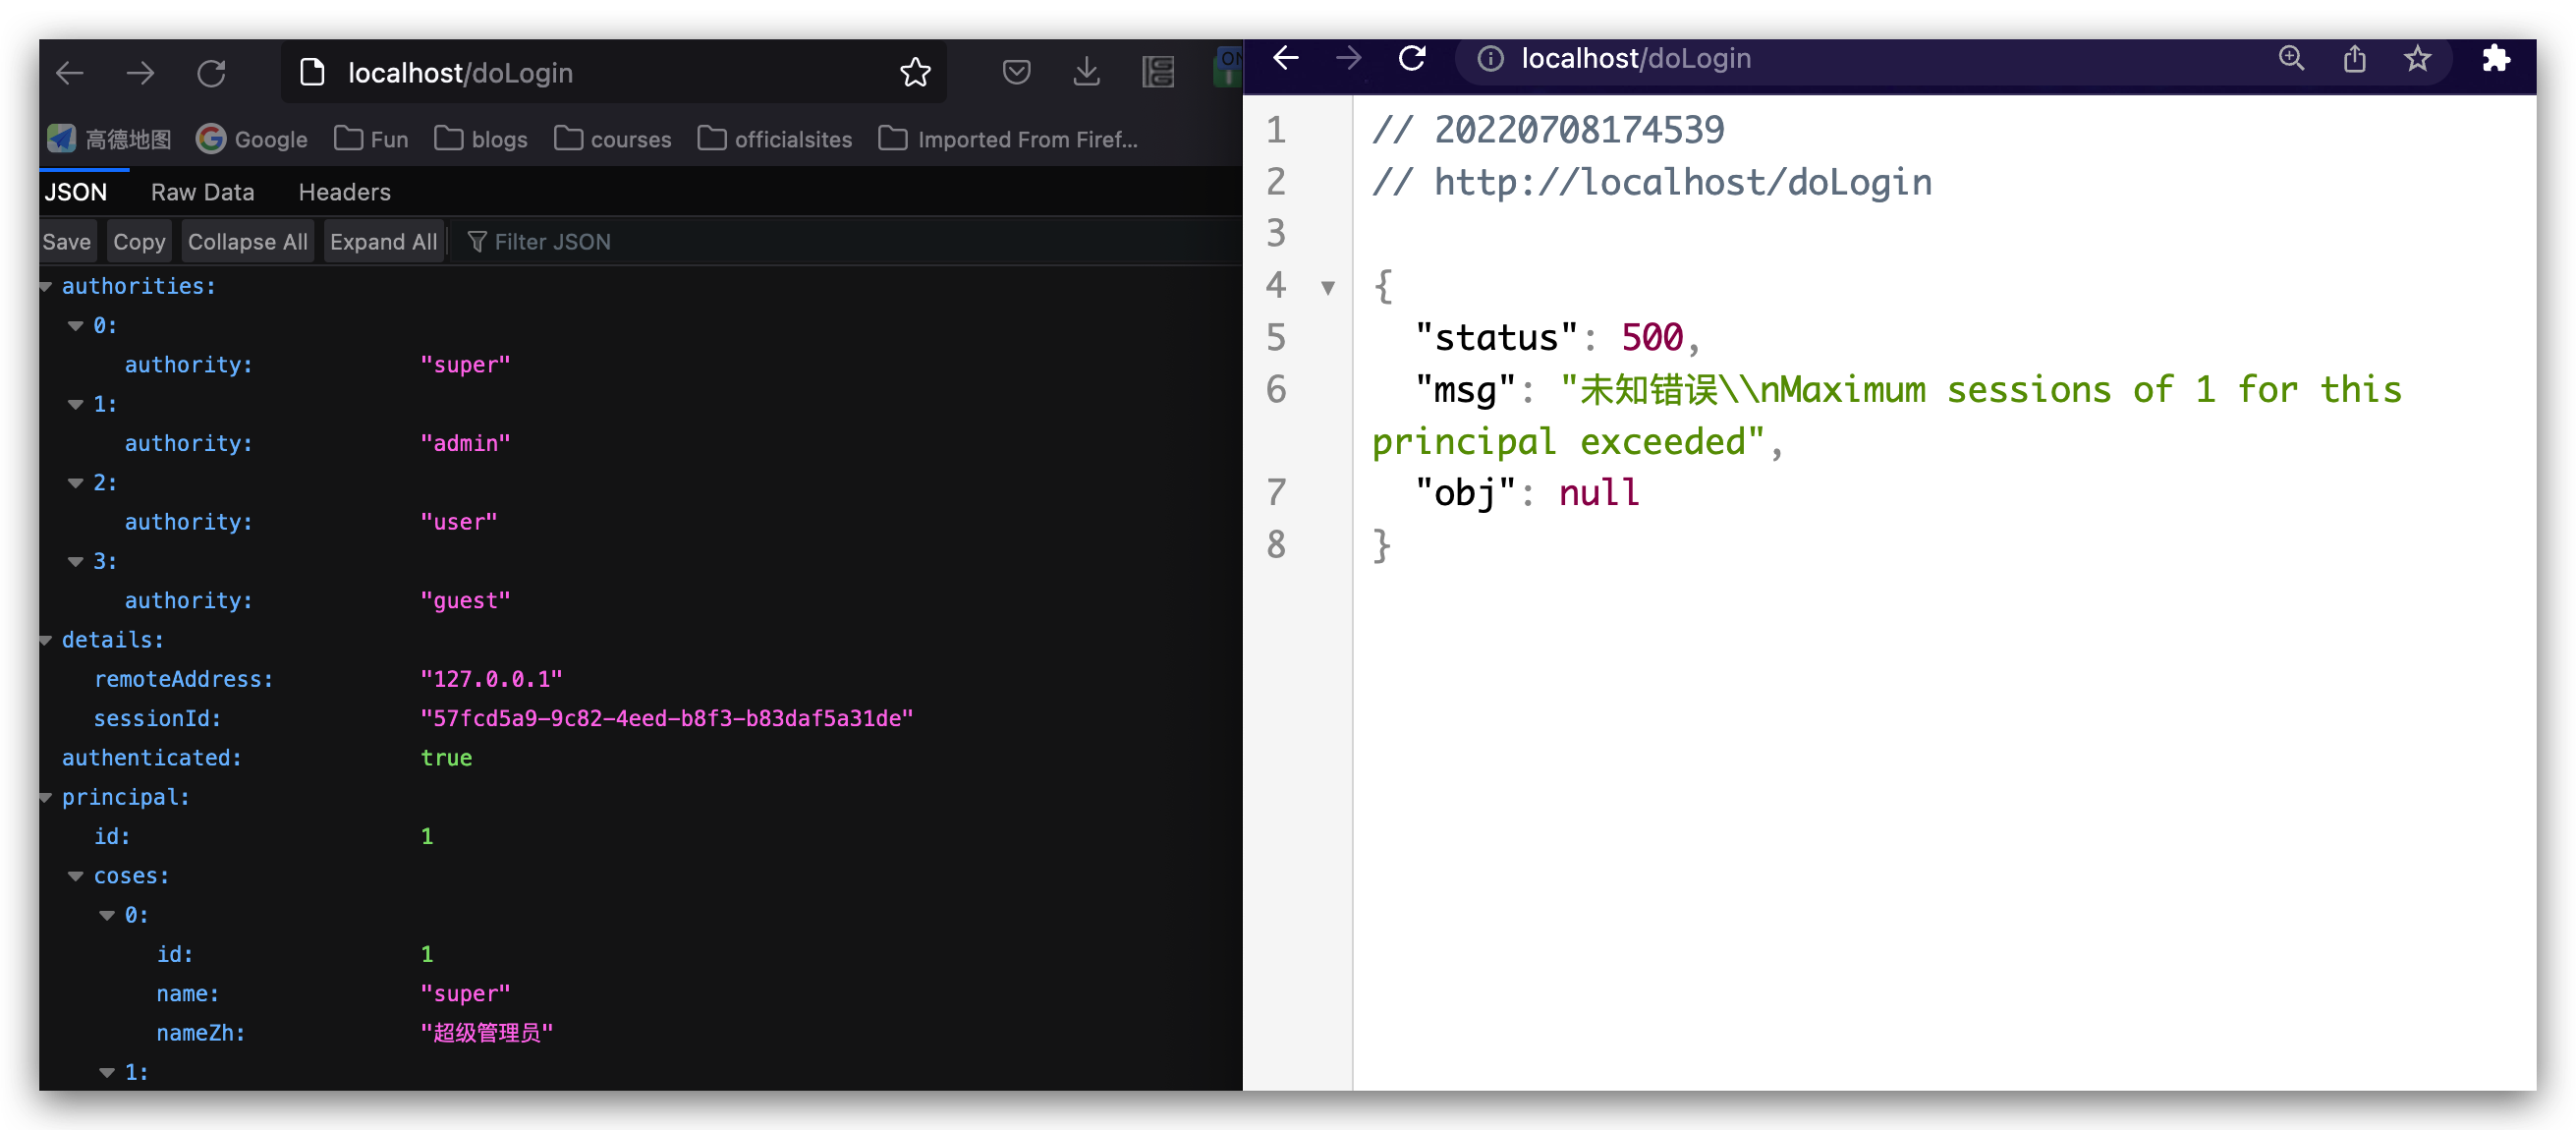Bookmark page with Chrome star icon
The height and width of the screenshot is (1130, 2576).
tap(2417, 58)
